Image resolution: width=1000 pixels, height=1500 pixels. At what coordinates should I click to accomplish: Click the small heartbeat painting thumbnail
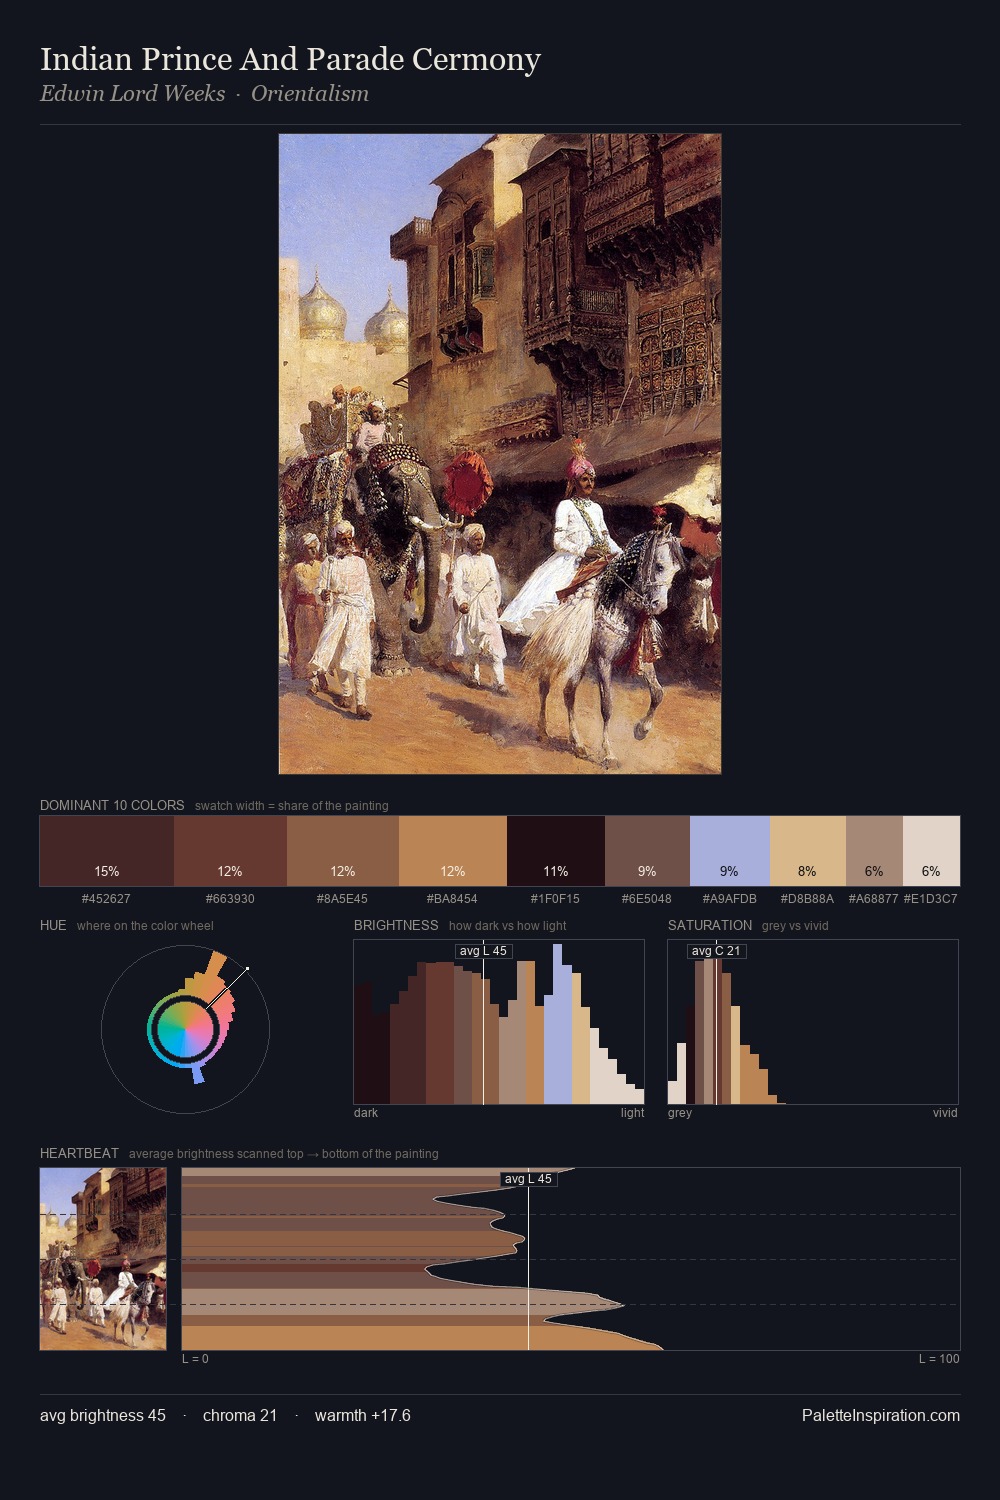click(x=103, y=1259)
